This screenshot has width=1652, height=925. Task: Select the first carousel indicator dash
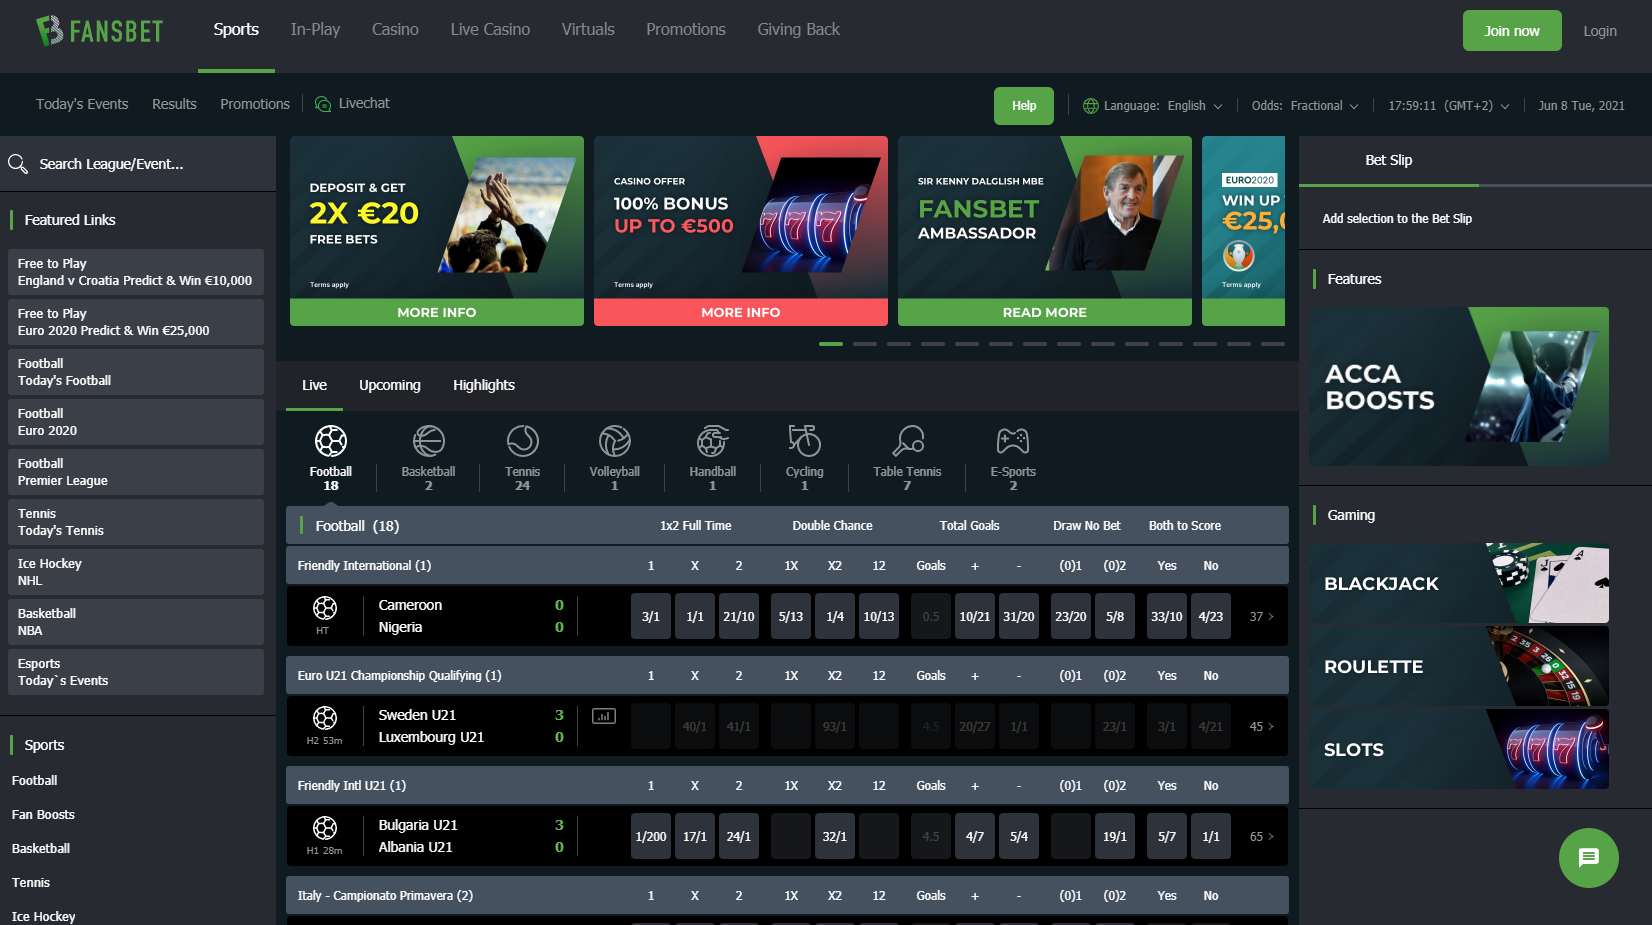point(831,344)
